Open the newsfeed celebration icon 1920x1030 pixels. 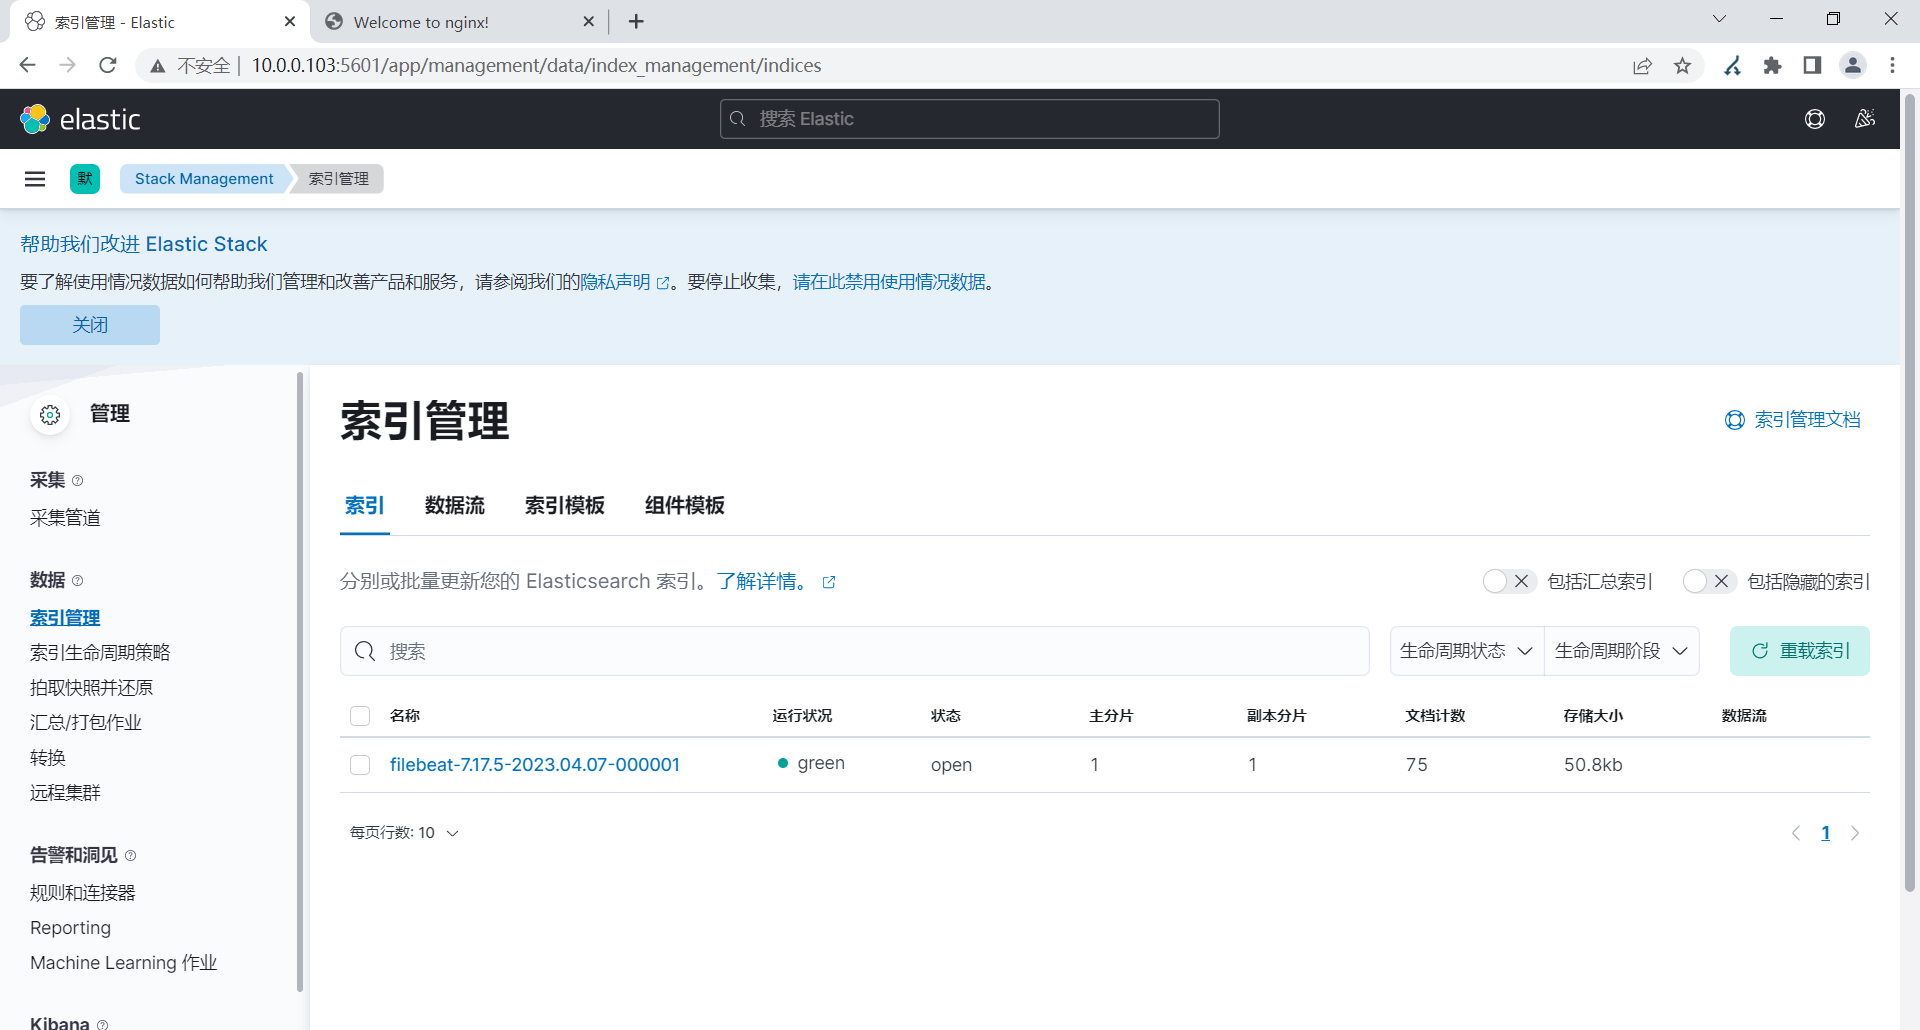[1865, 119]
